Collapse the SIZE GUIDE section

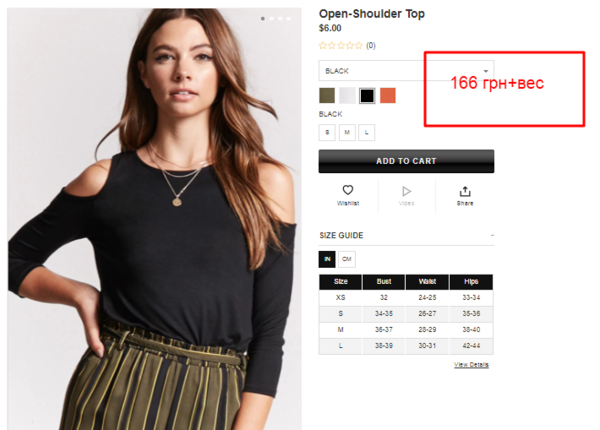[492, 235]
